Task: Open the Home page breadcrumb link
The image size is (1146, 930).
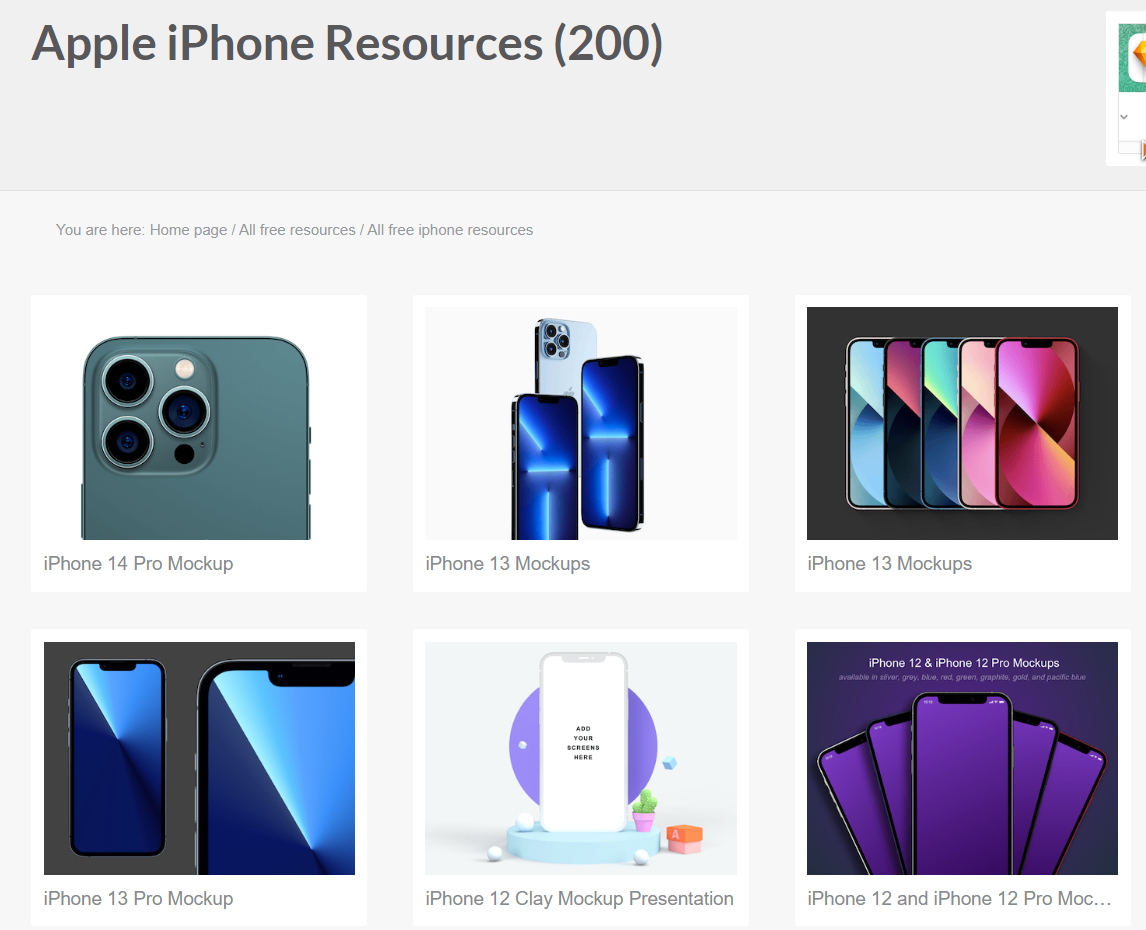Action: (189, 230)
